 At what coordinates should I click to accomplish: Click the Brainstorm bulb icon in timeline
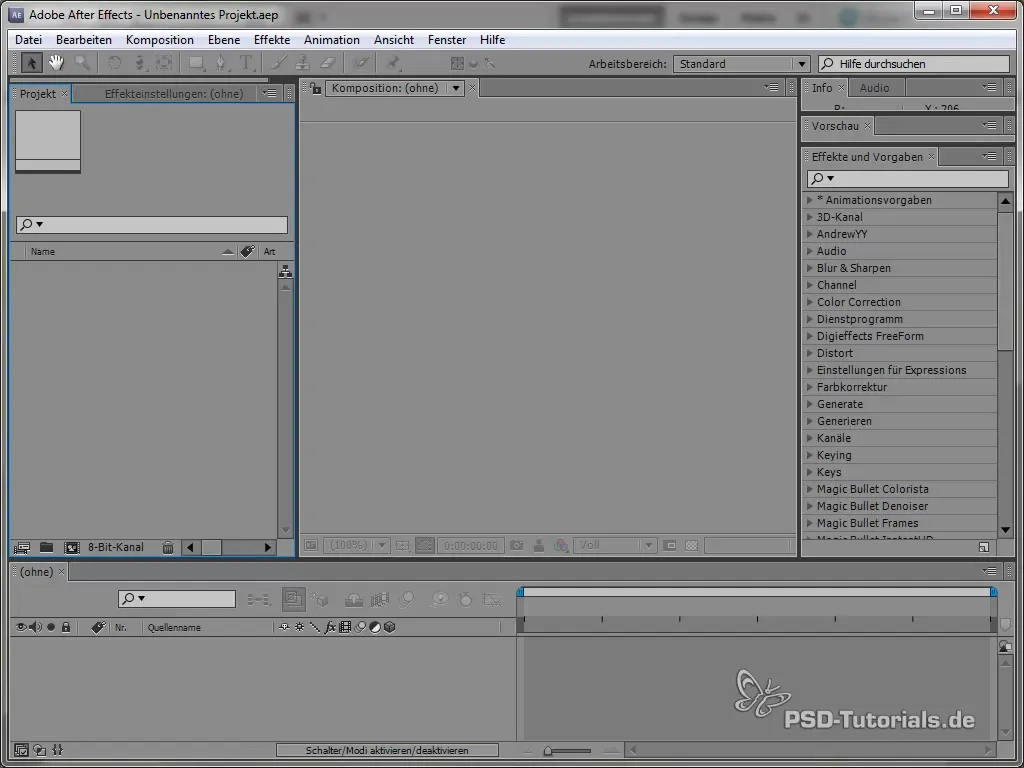[x=440, y=599]
